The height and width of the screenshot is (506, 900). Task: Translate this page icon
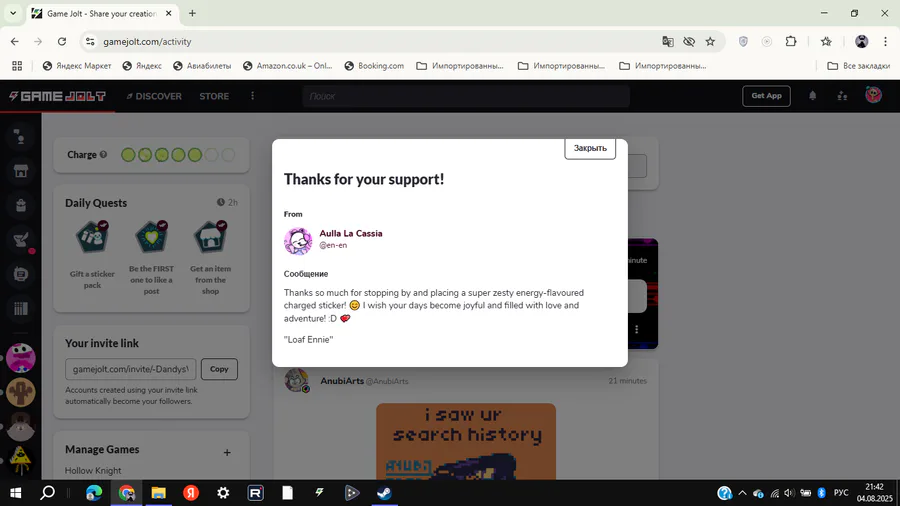point(668,41)
